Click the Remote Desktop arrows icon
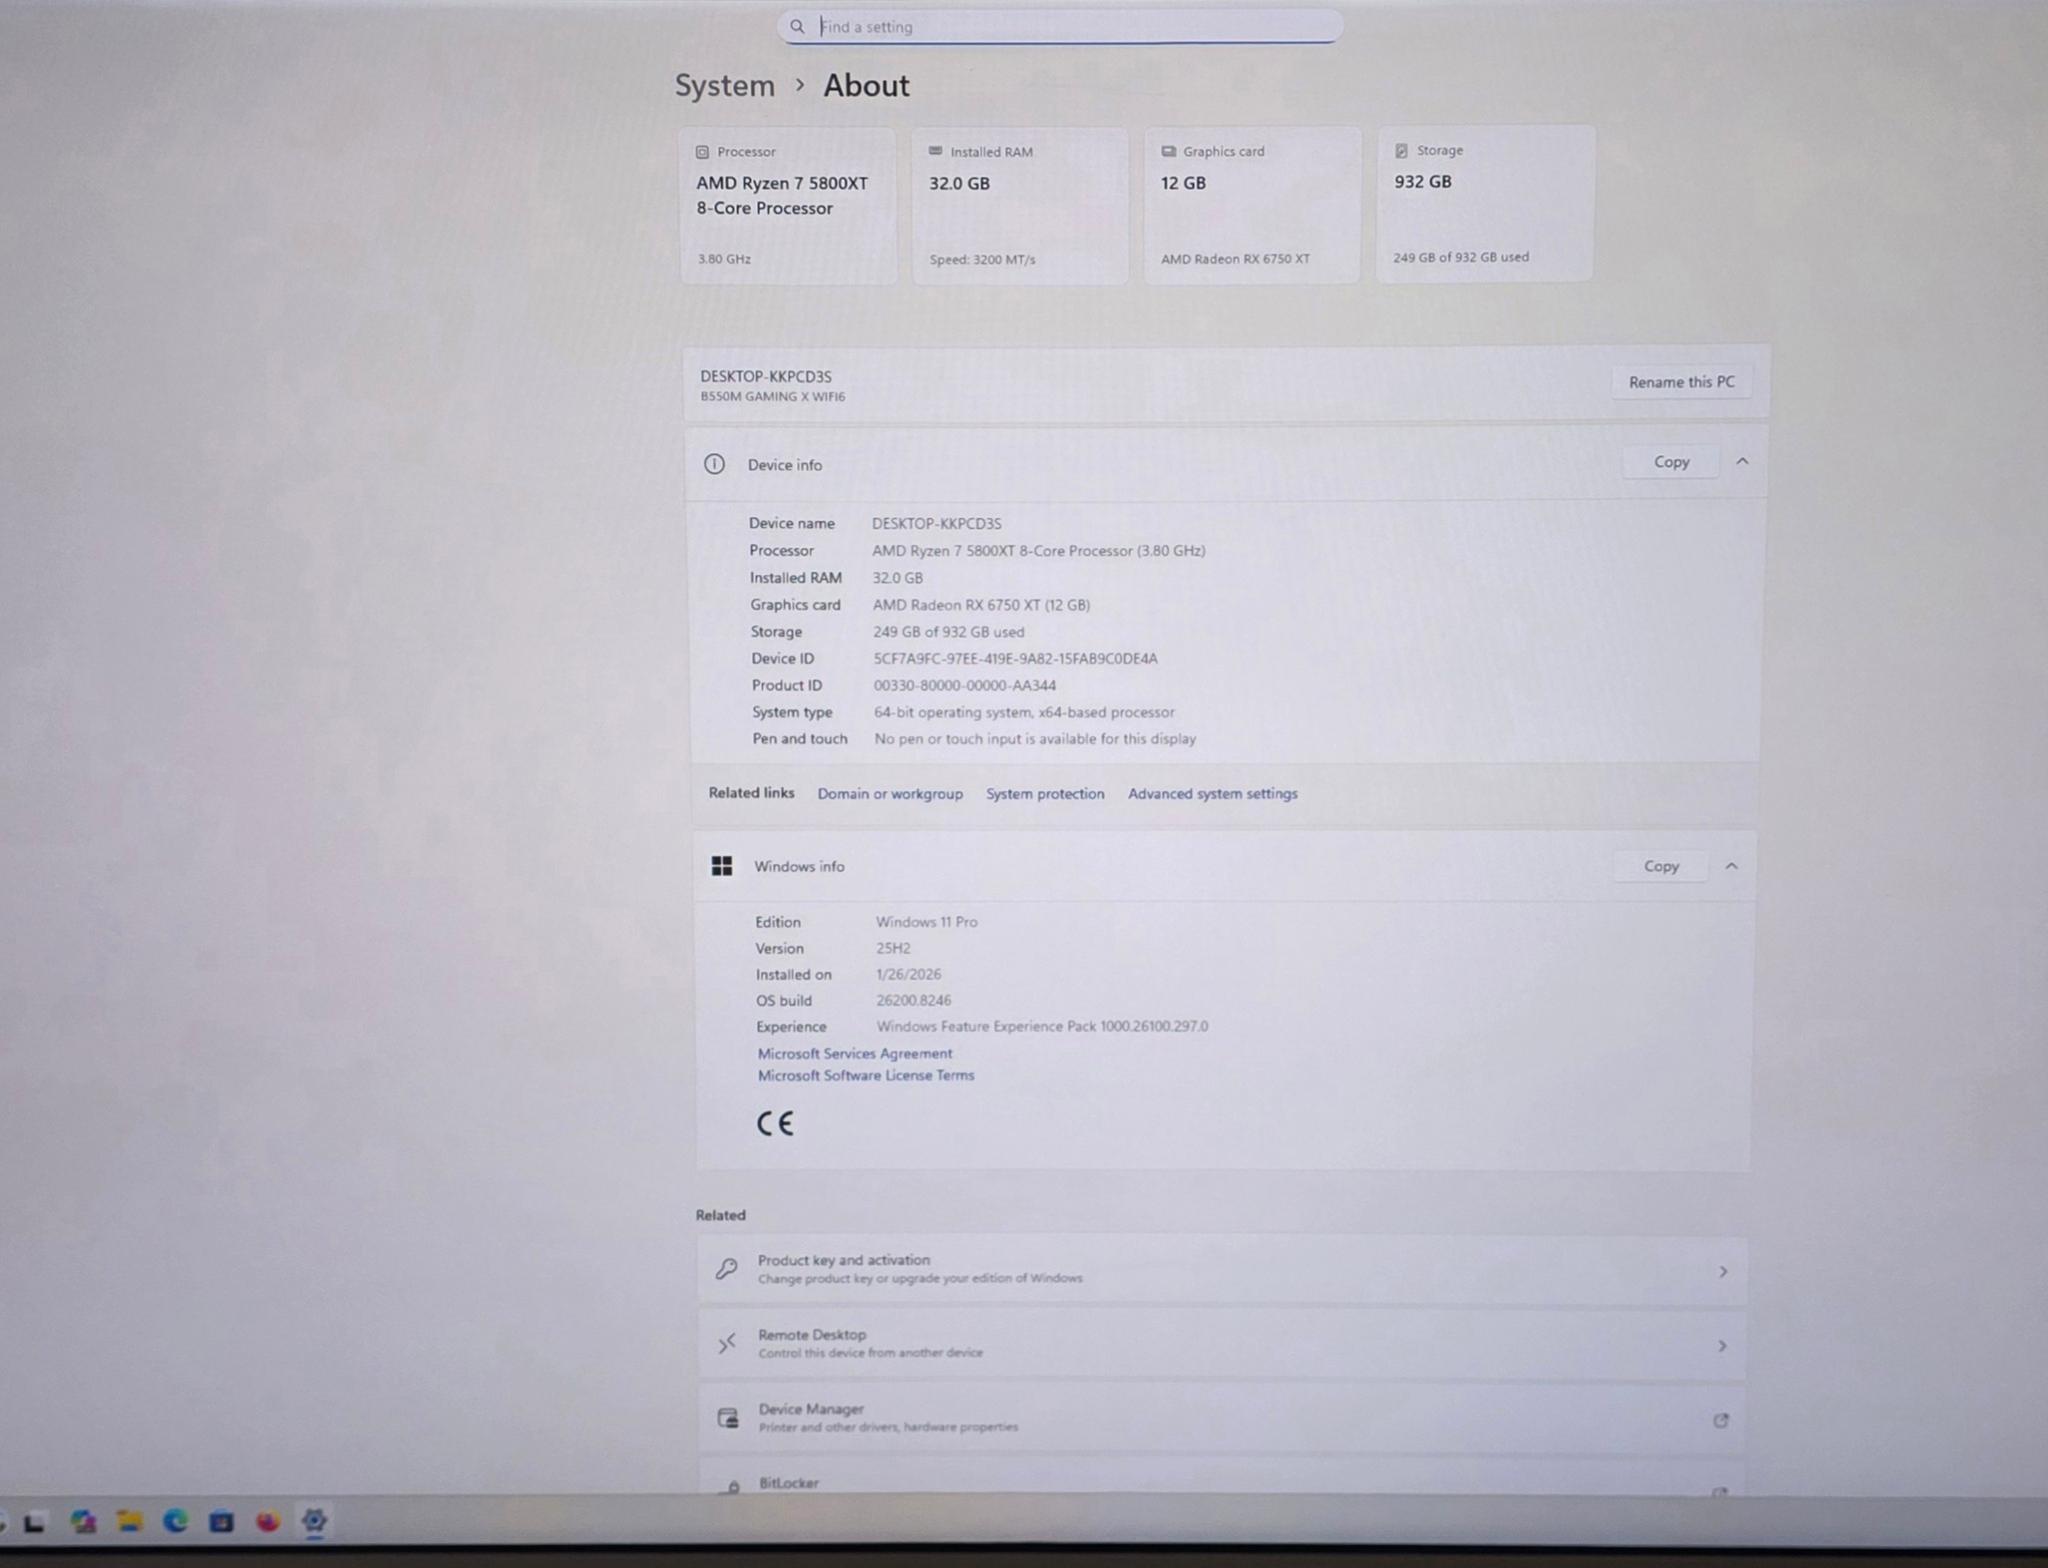Image resolution: width=2048 pixels, height=1568 pixels. click(727, 1344)
